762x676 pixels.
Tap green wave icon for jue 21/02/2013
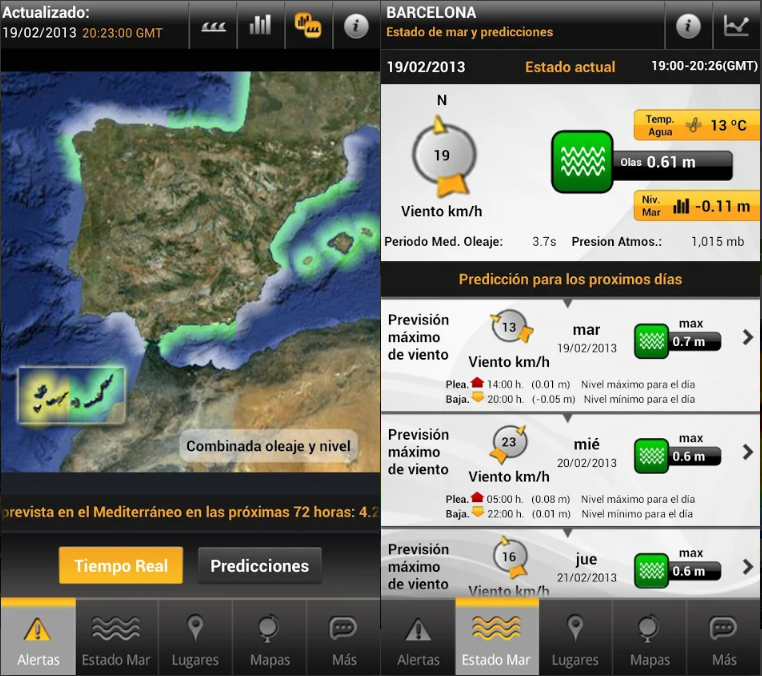pos(652,571)
